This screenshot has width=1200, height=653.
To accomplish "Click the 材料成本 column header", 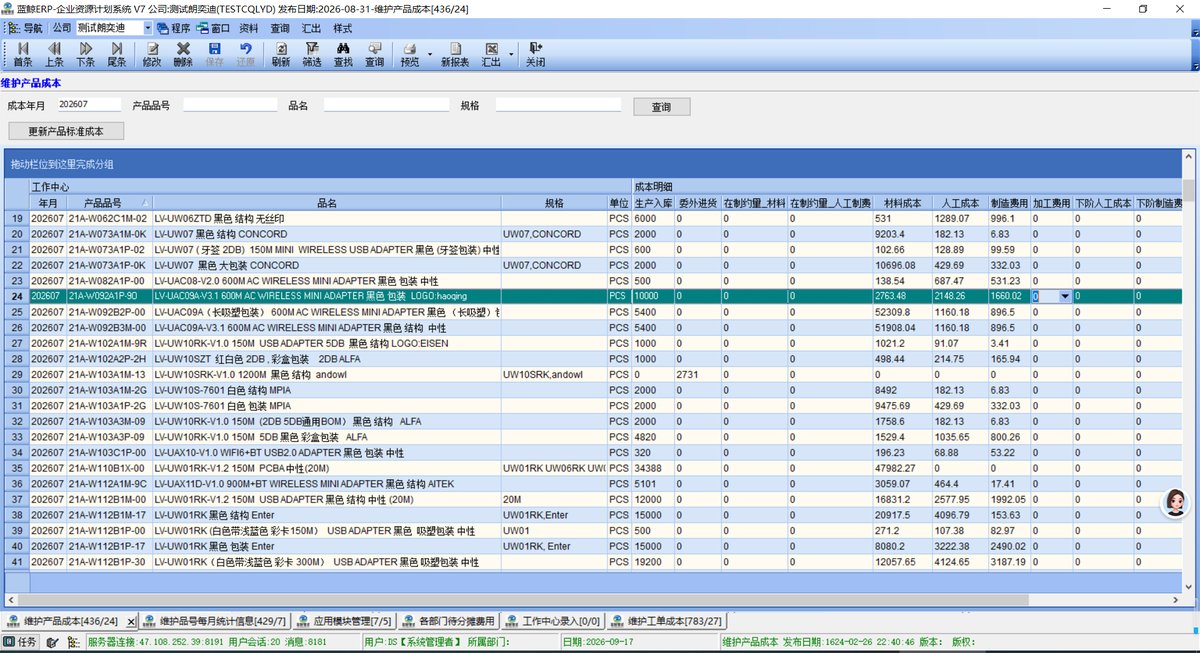I will (902, 203).
